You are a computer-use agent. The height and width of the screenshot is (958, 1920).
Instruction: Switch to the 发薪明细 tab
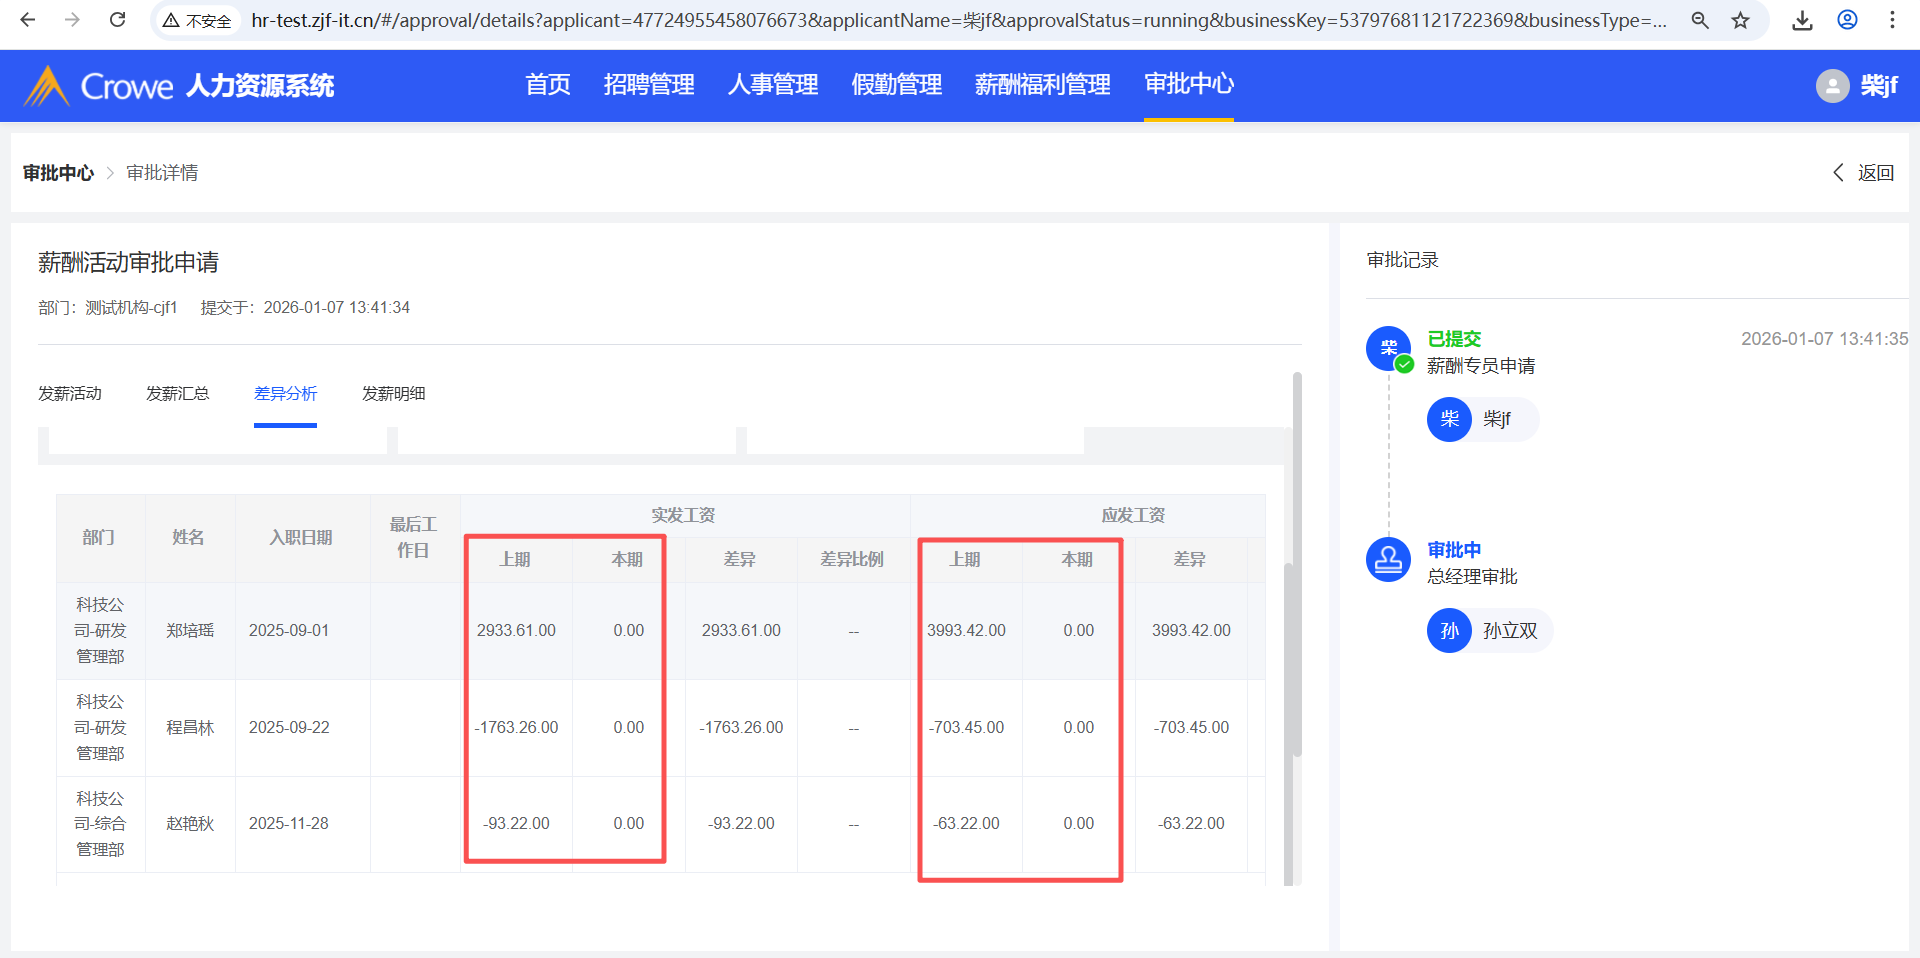[x=393, y=394]
